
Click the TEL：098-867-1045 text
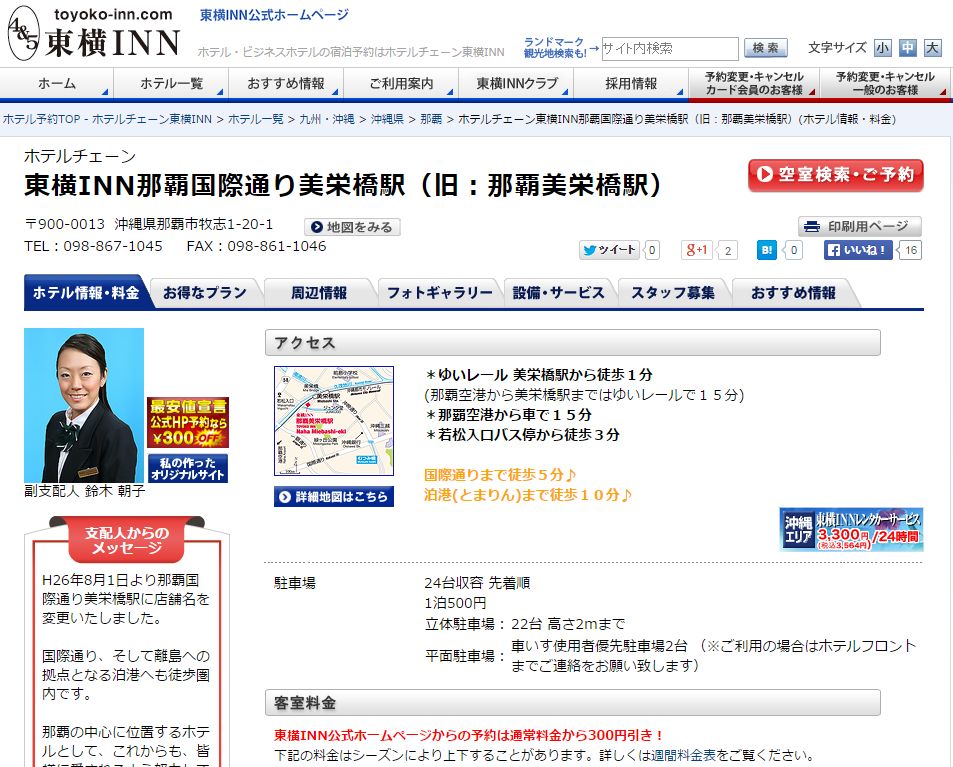94,246
